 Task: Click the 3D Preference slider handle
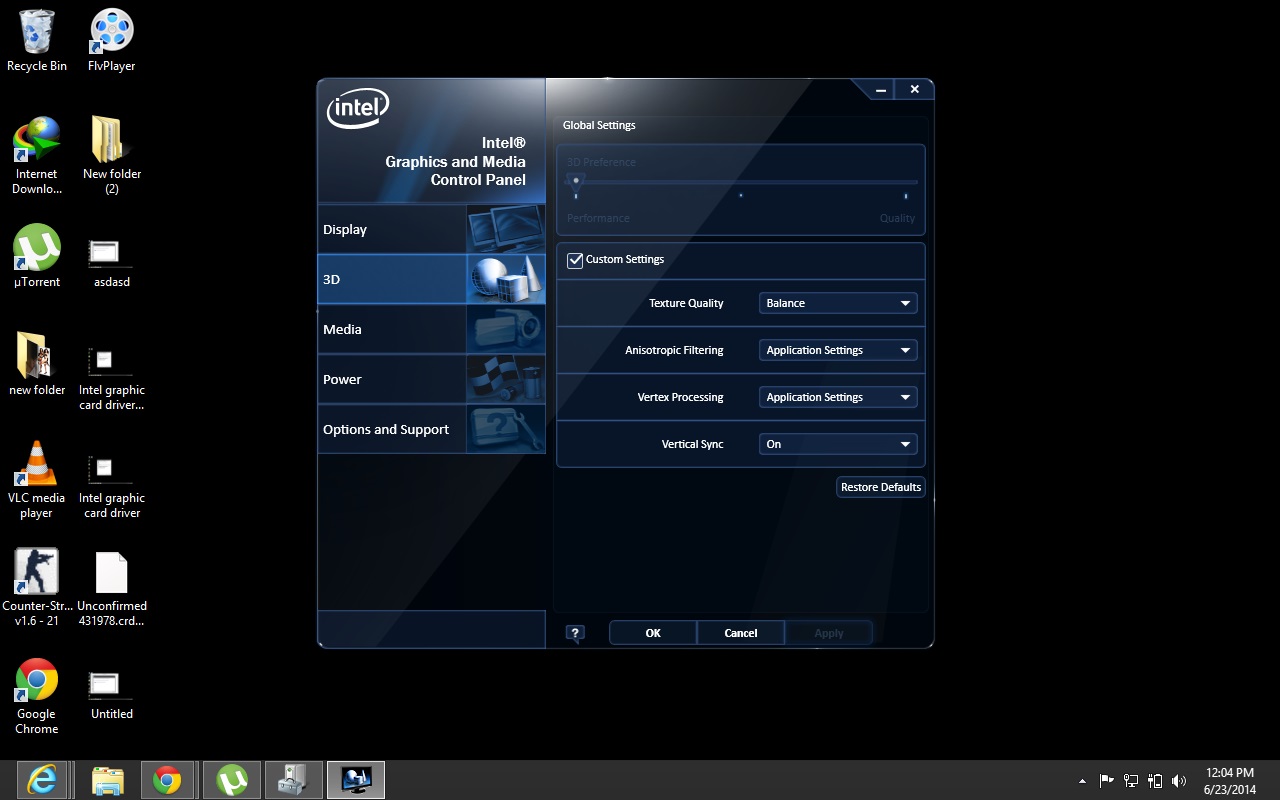click(576, 182)
